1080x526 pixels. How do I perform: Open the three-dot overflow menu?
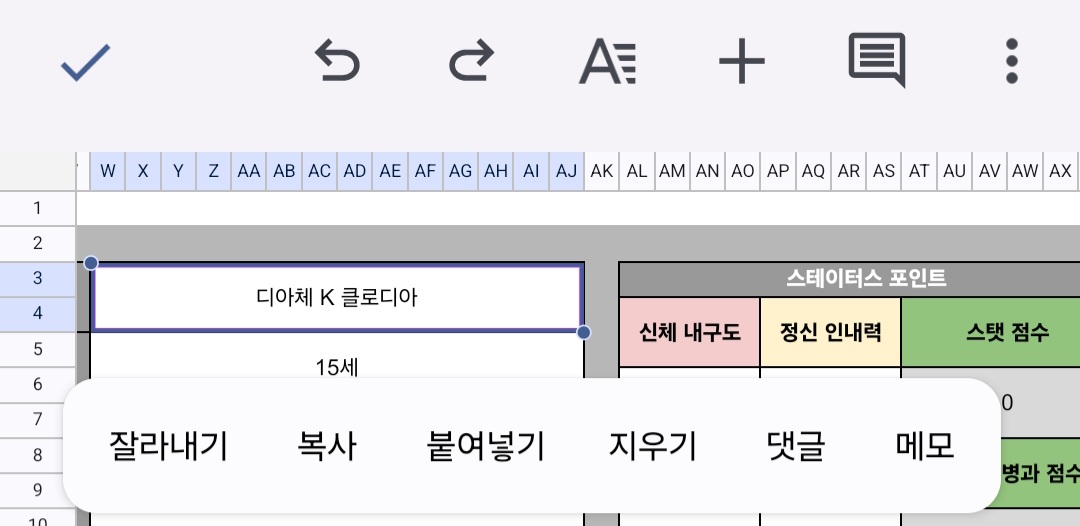tap(1011, 62)
